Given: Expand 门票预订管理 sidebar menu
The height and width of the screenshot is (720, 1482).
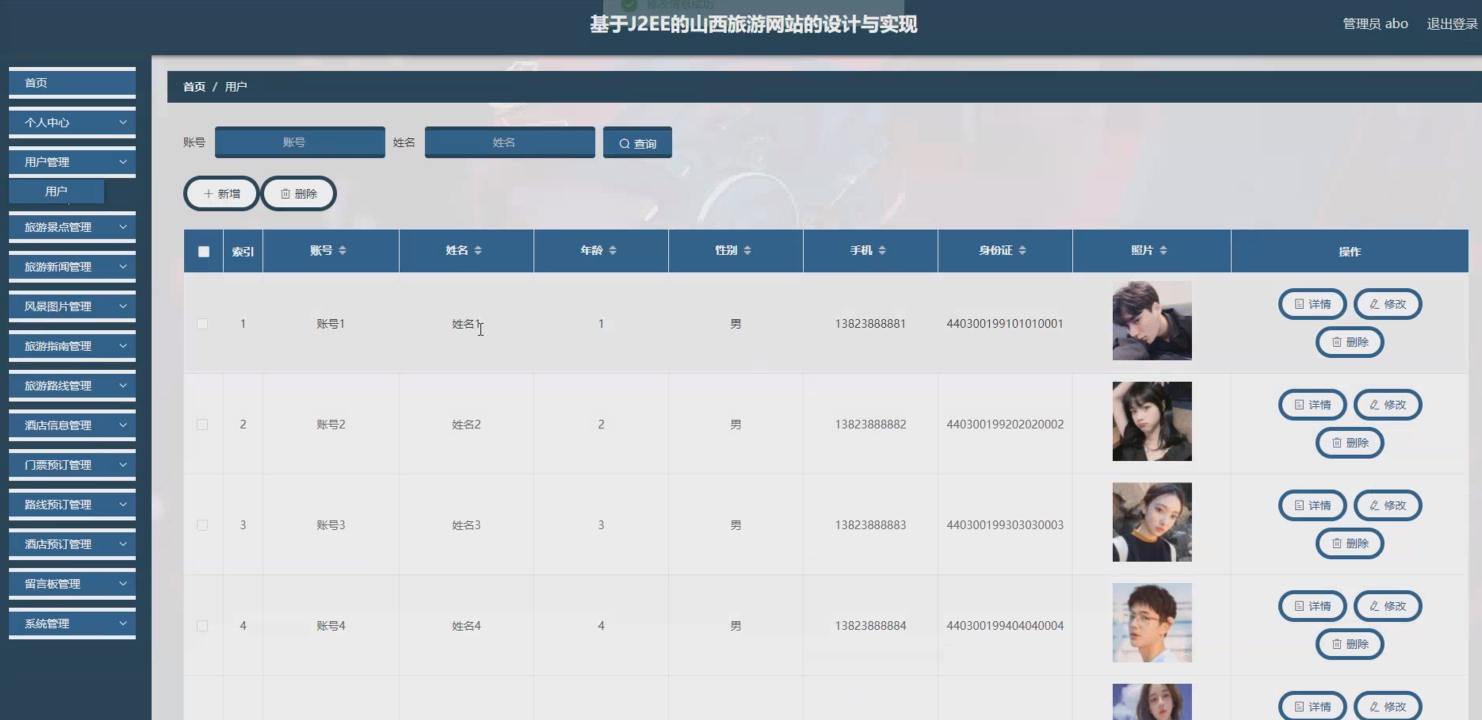Looking at the screenshot, I should tap(72, 465).
